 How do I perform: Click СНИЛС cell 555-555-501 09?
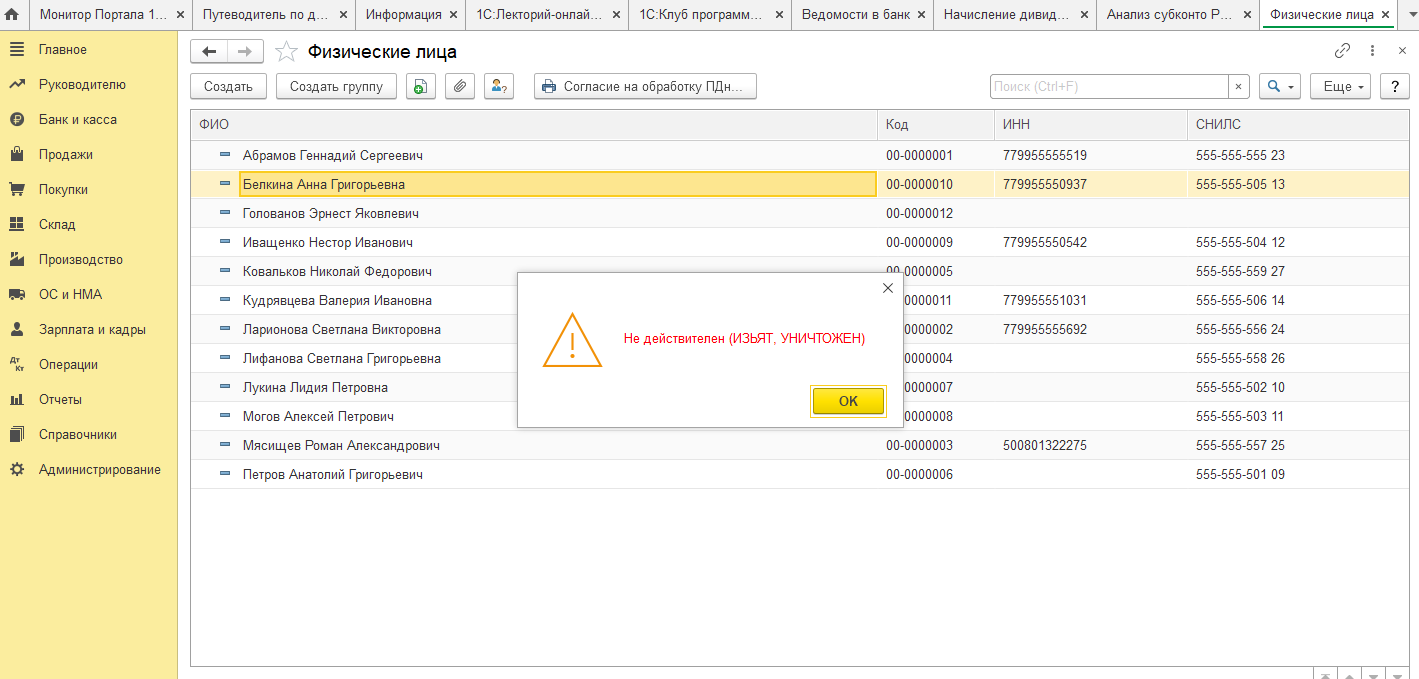1298,474
